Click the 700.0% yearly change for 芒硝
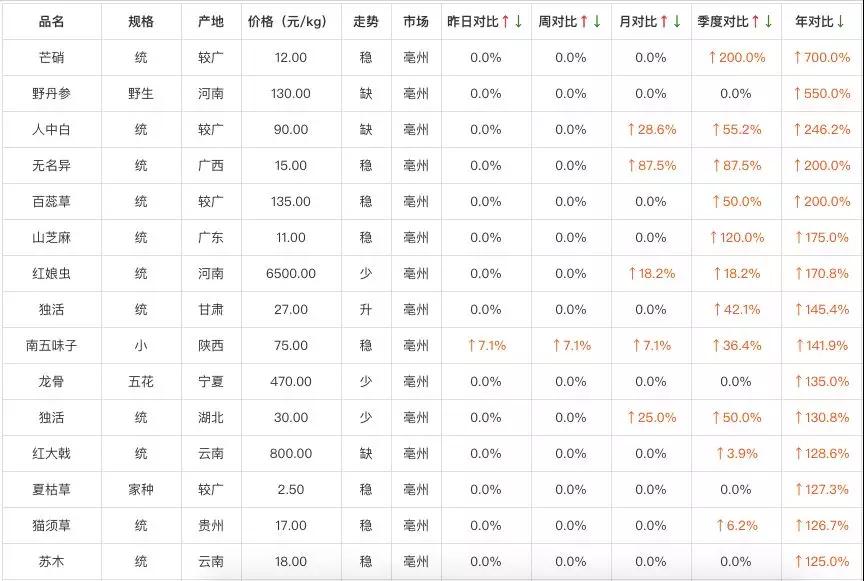This screenshot has height=581, width=864. pos(822,58)
